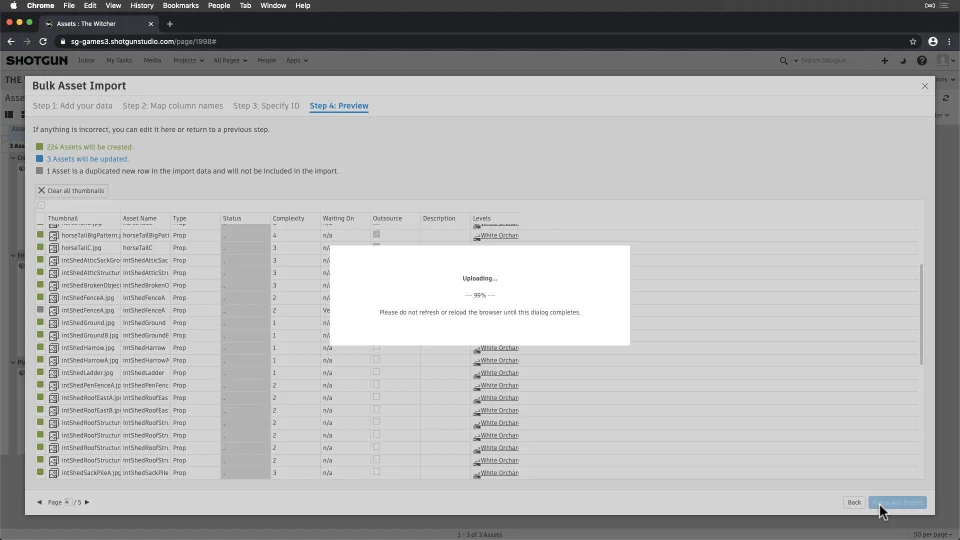Click the Clear all thumbnails button

(72, 190)
